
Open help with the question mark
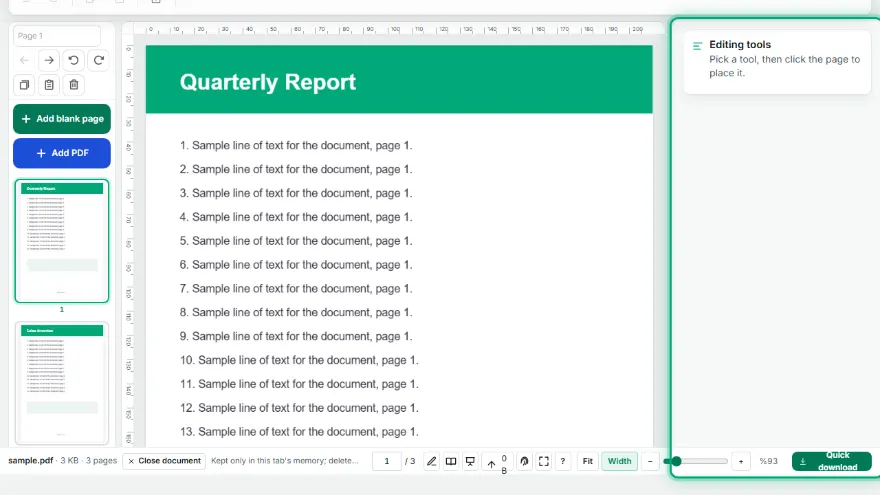562,461
